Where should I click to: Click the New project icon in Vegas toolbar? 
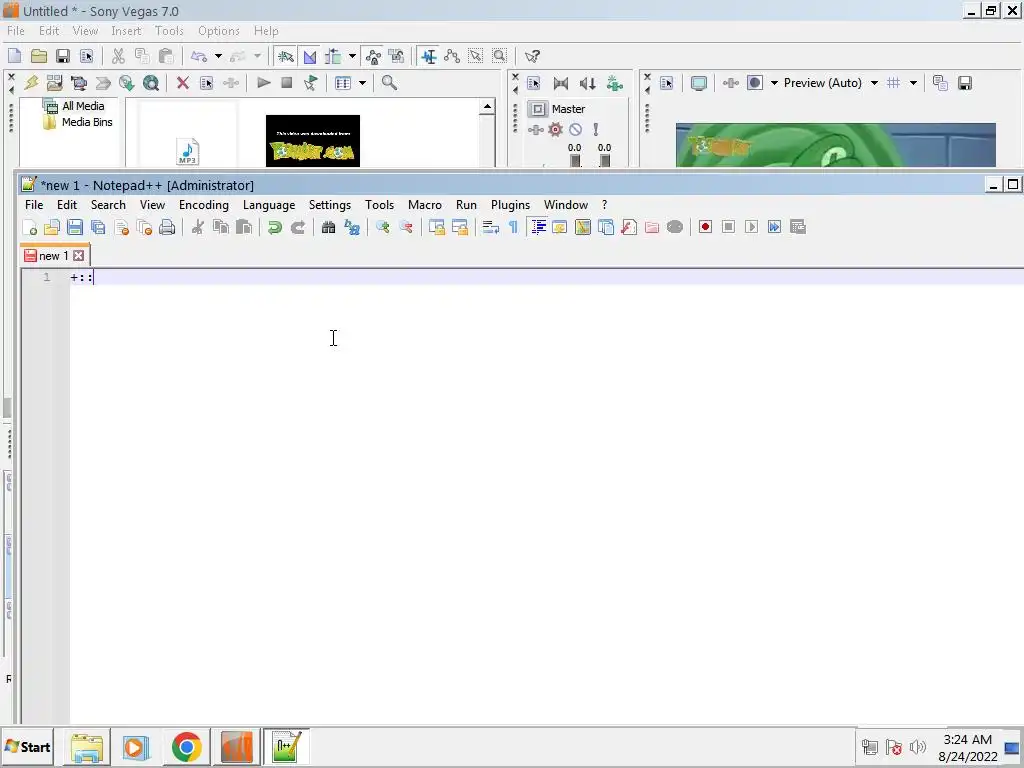pyautogui.click(x=14, y=56)
